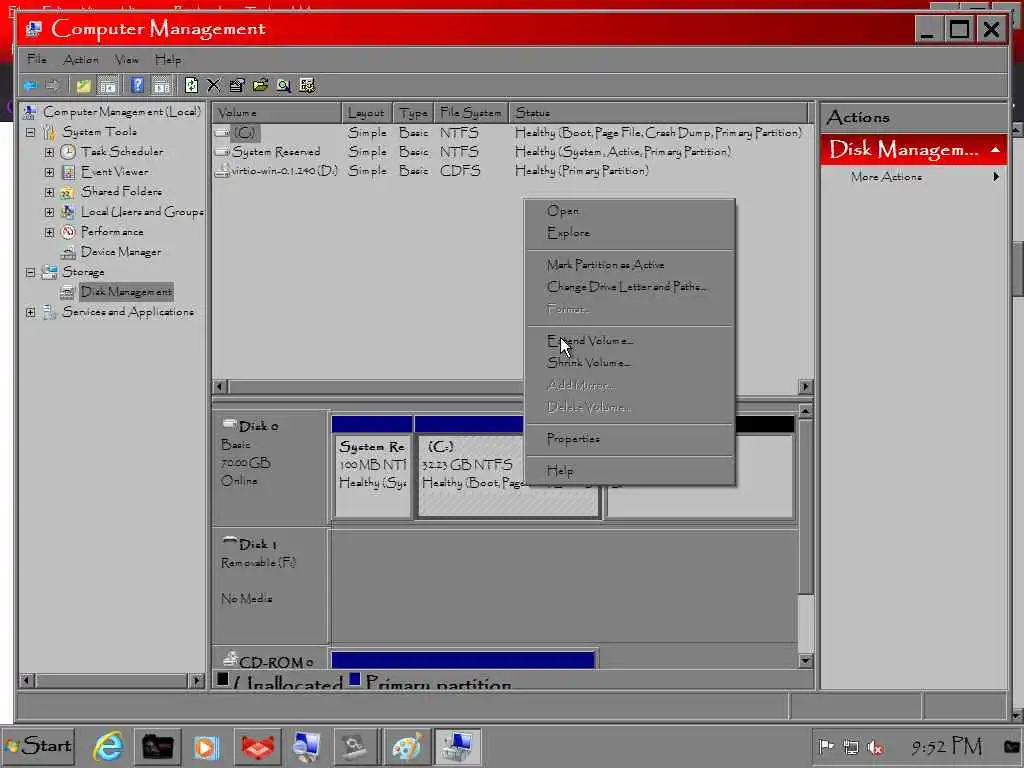Viewport: 1024px width, 768px height.
Task: Click the Status column header
Action: (658, 112)
